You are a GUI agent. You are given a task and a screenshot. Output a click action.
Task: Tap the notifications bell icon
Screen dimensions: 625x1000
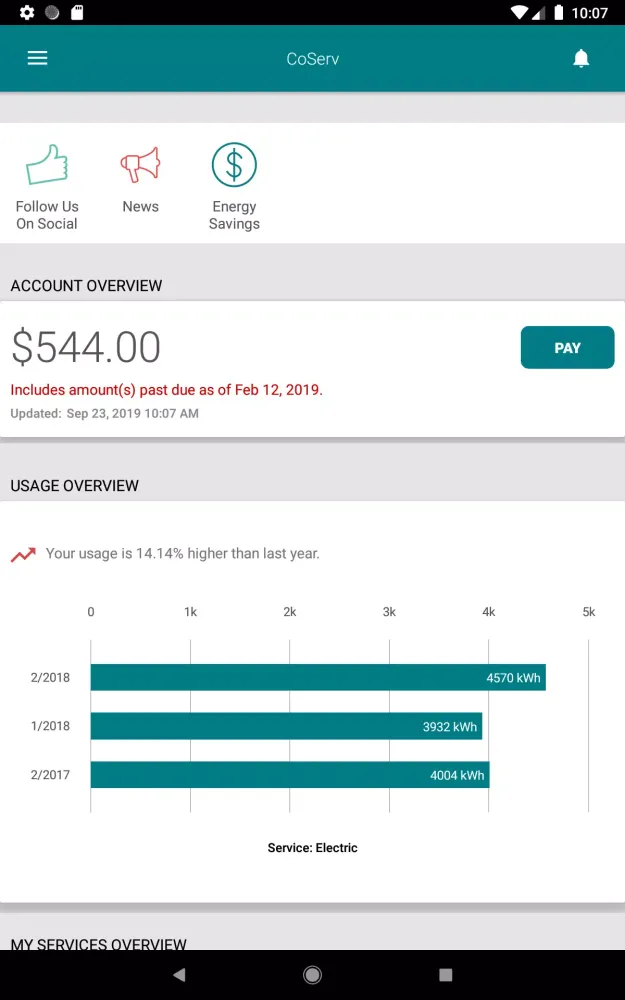click(580, 58)
